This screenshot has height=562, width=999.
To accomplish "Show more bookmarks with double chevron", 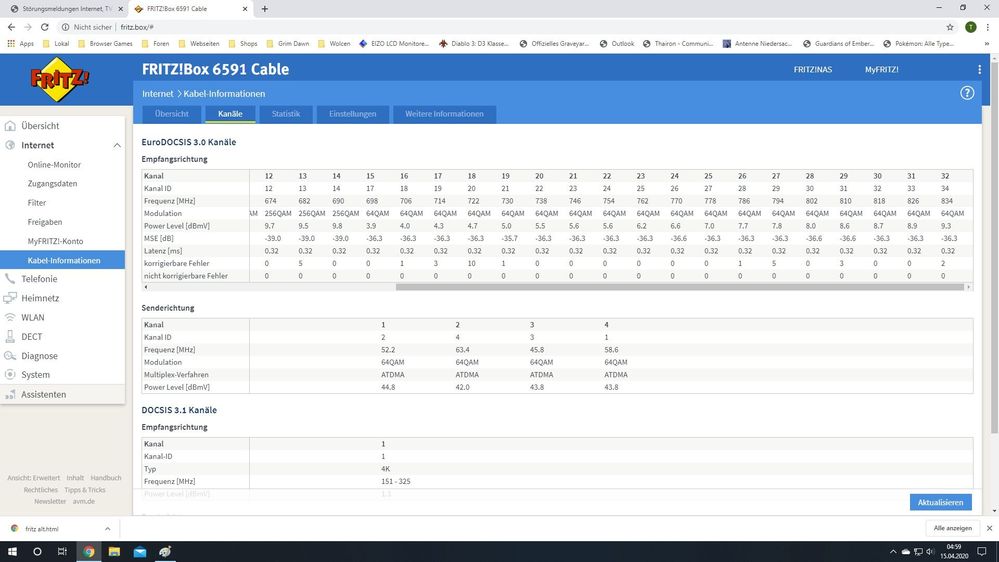I will [x=987, y=43].
